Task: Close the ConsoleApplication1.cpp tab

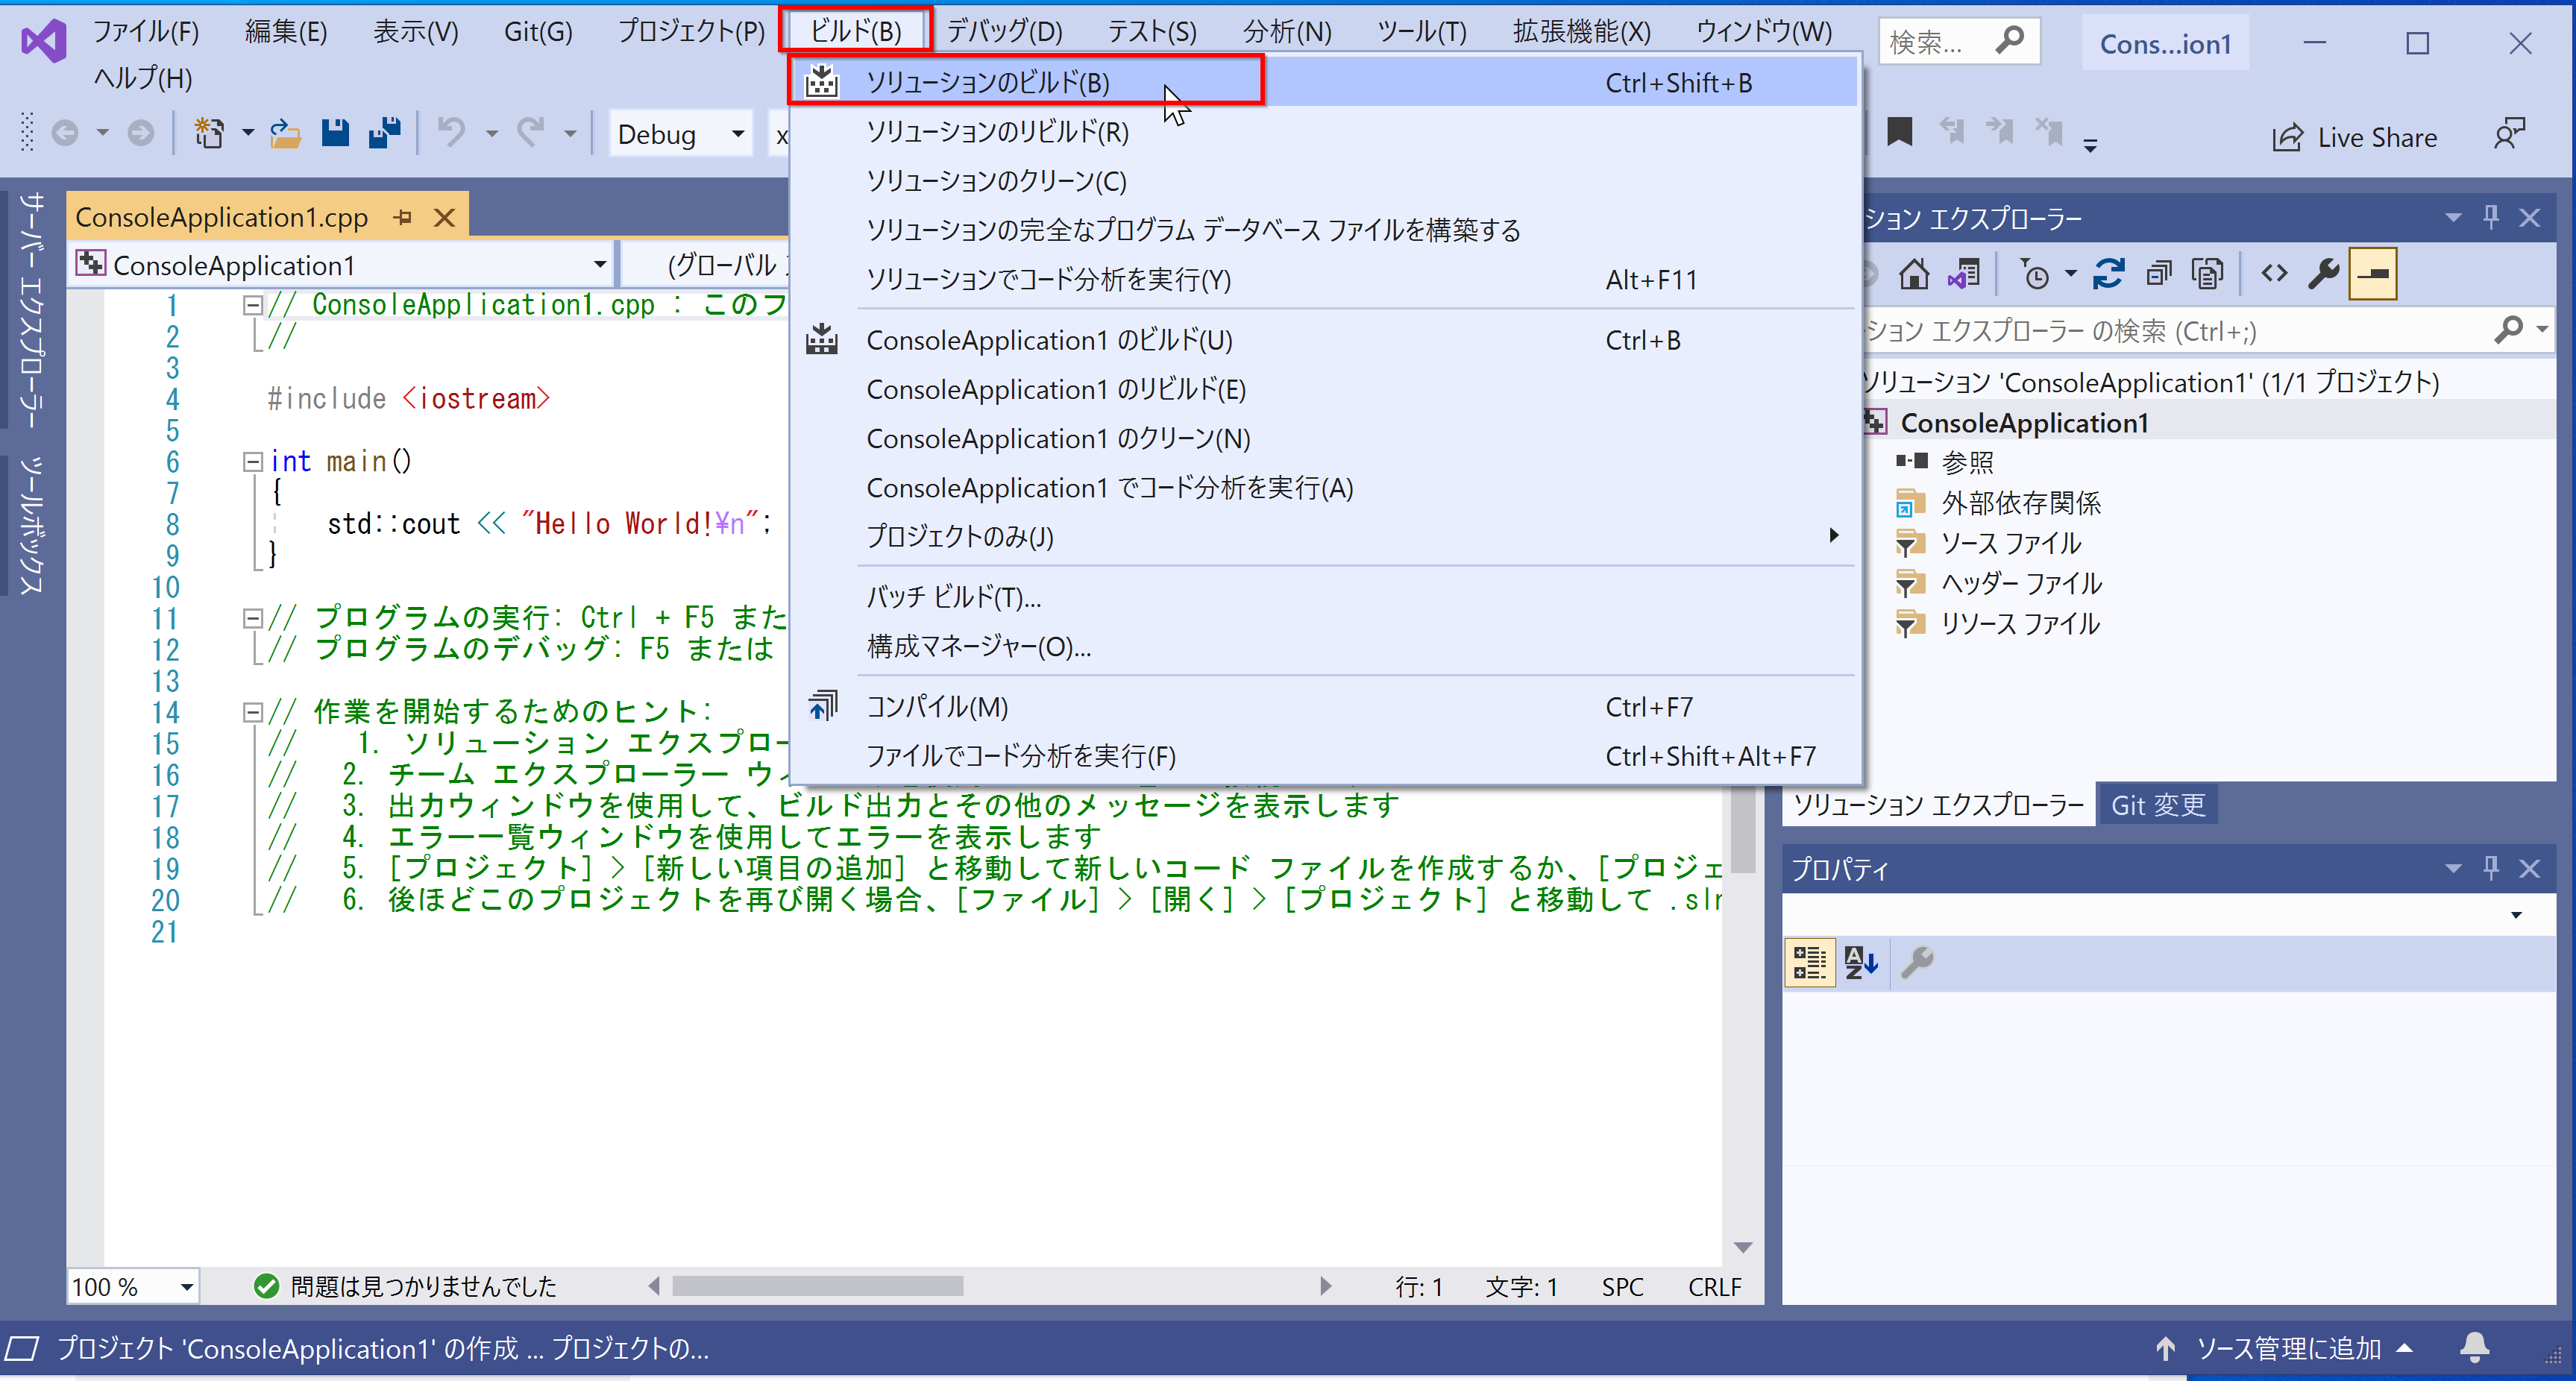Action: pyautogui.click(x=445, y=217)
